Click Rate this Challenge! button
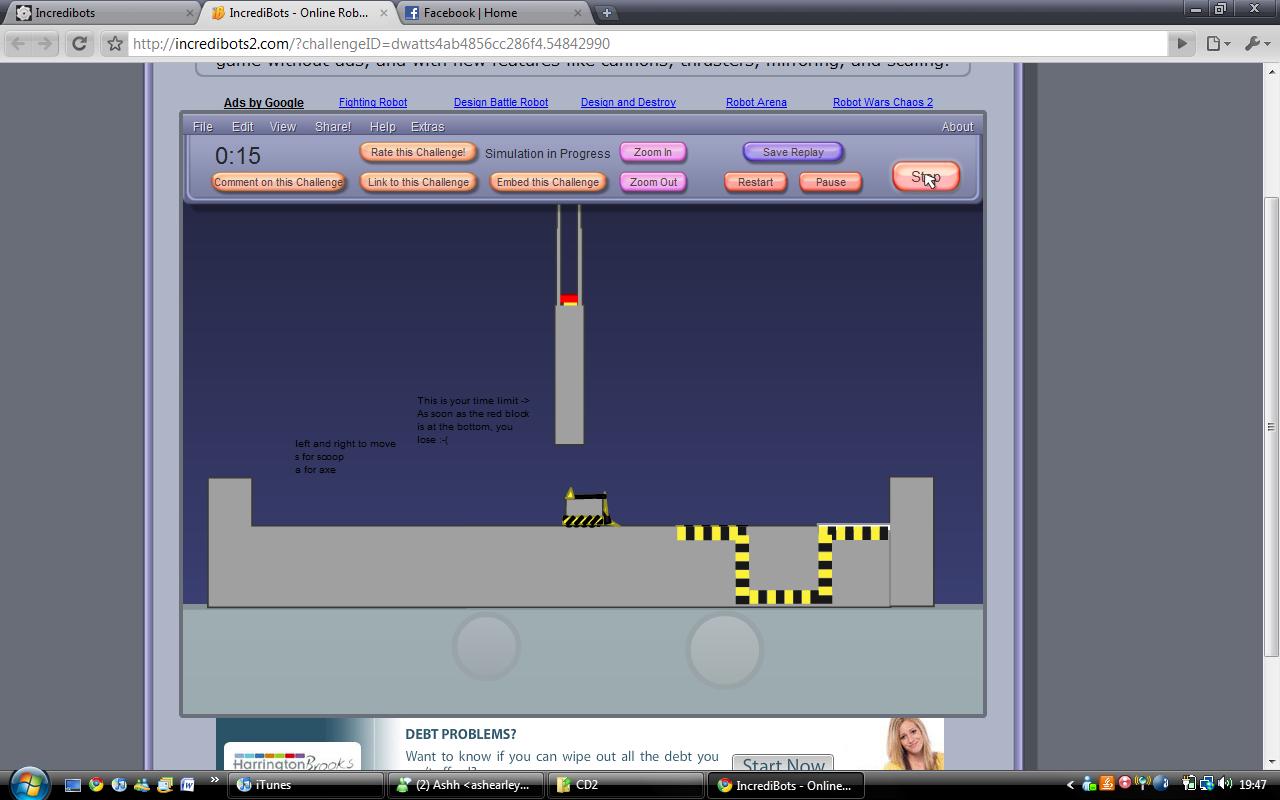The height and width of the screenshot is (800, 1280). point(418,152)
